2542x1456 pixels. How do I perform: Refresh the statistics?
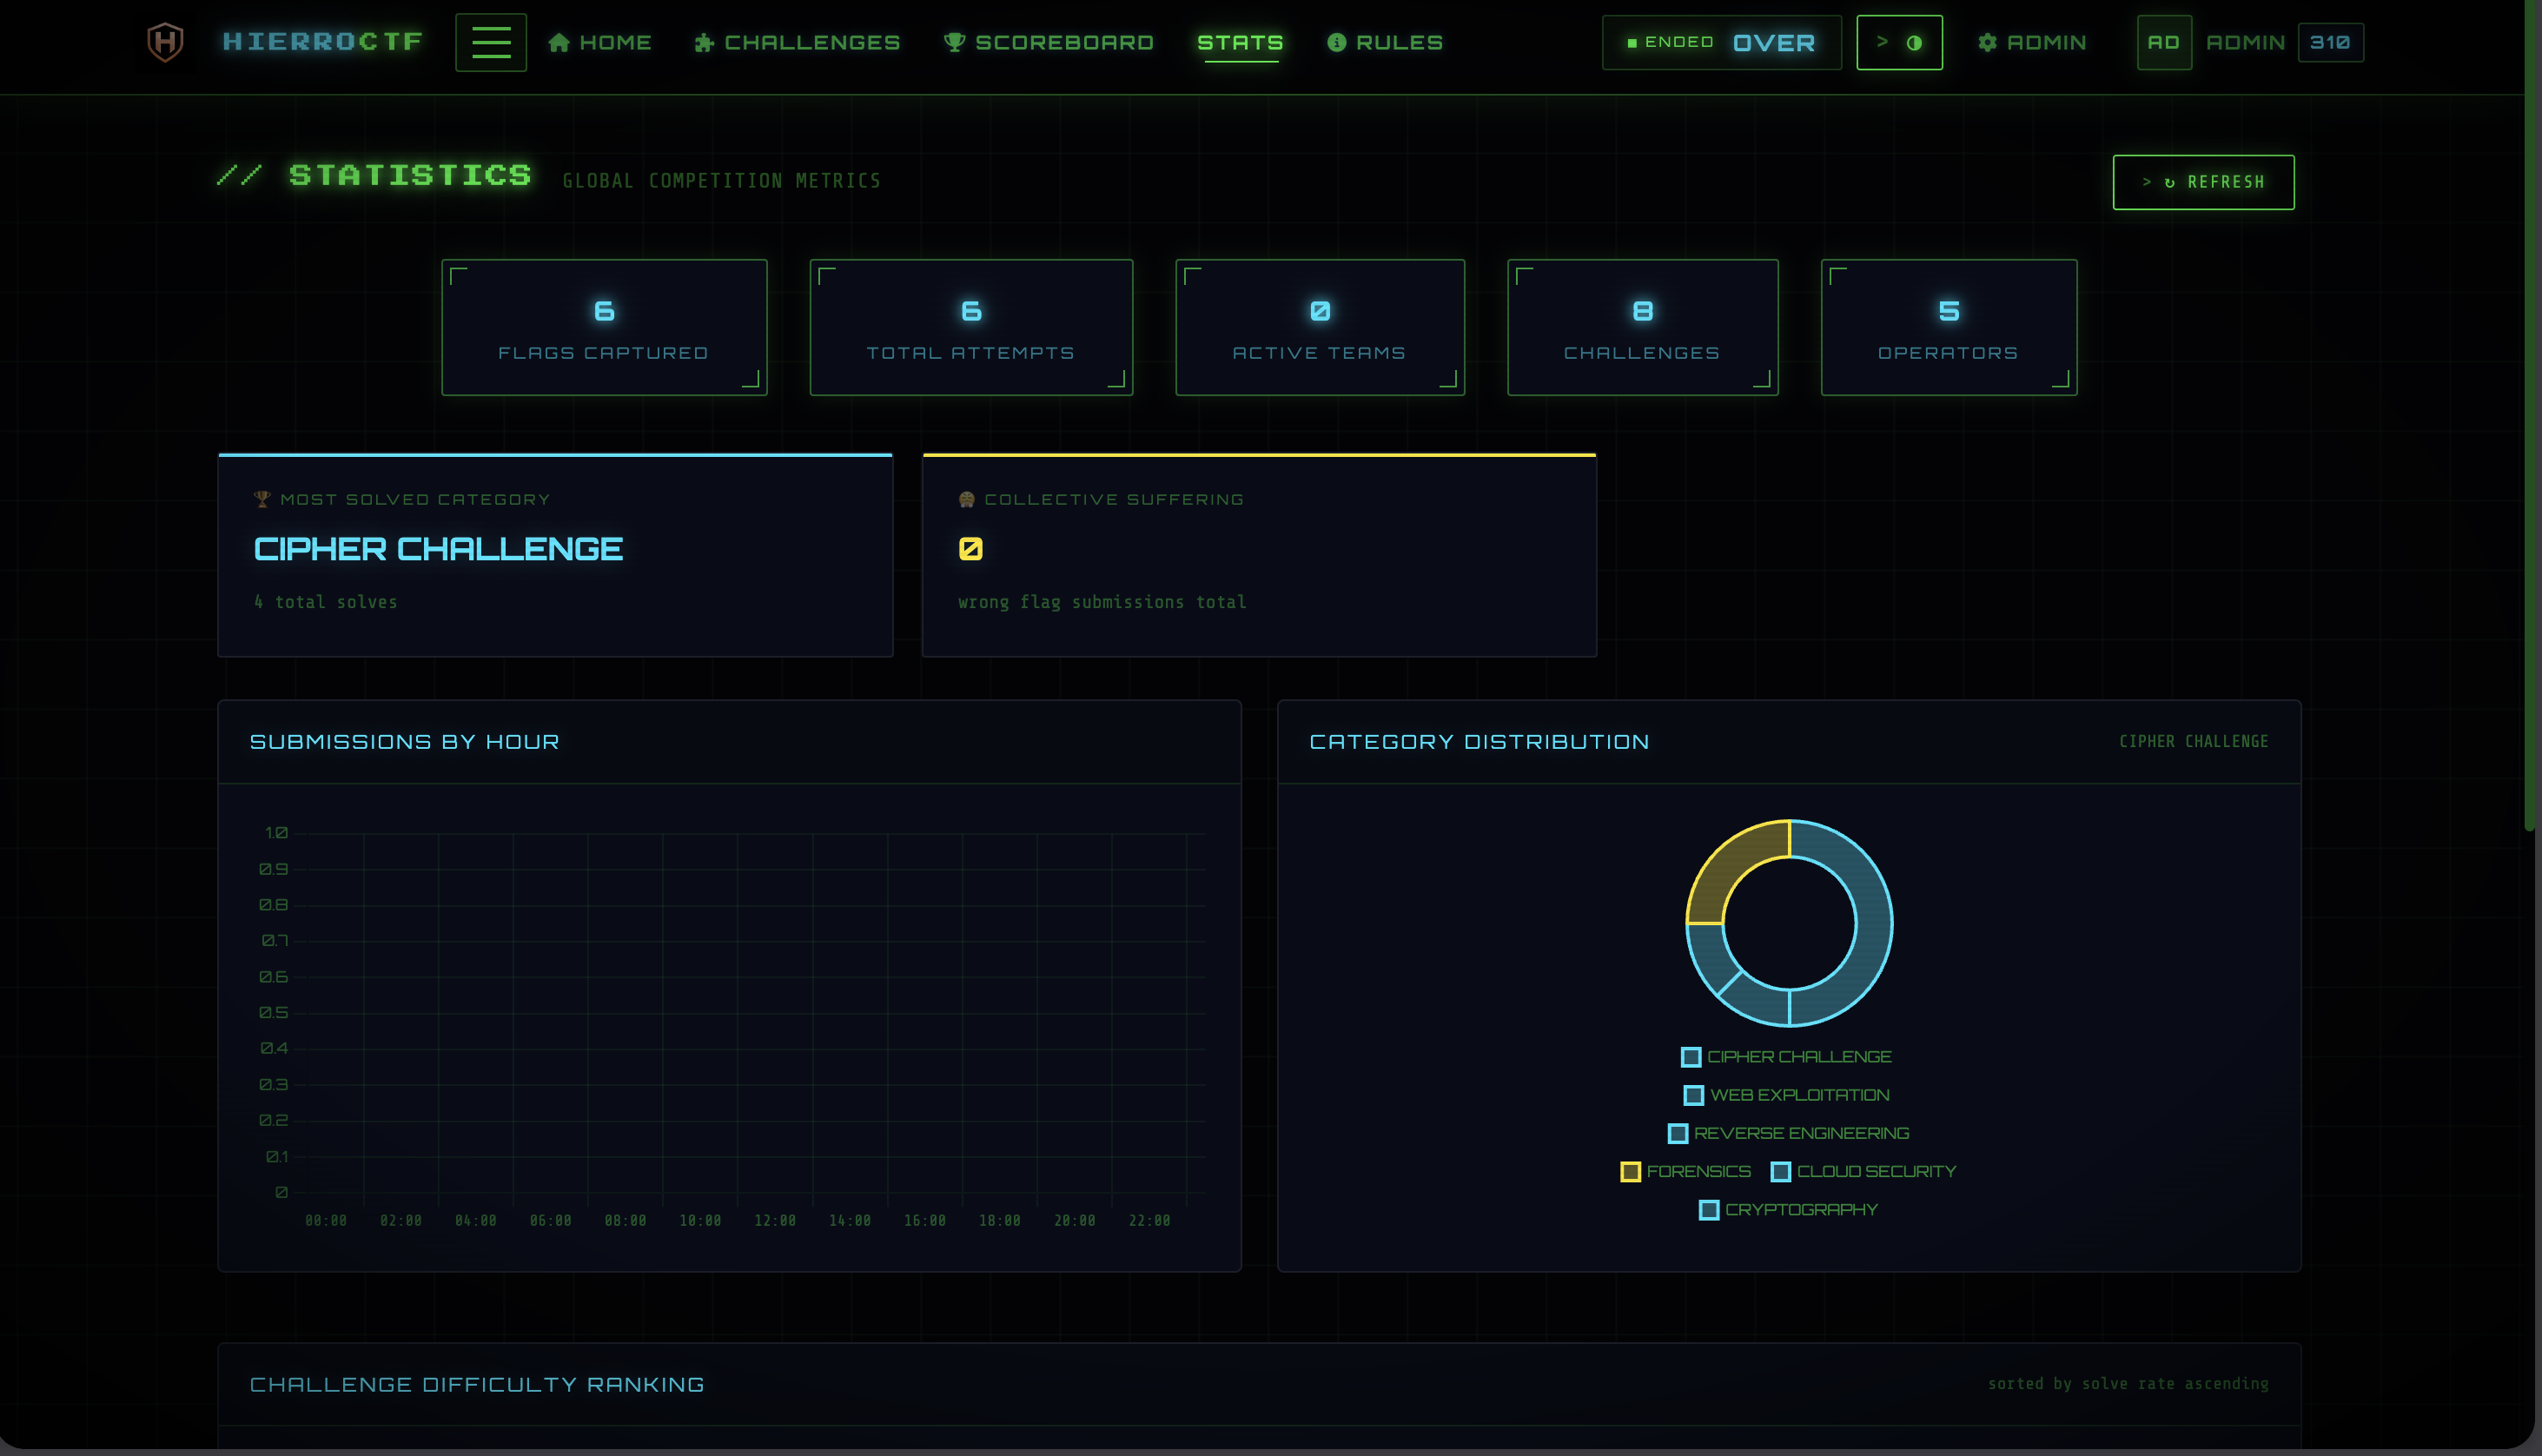point(2203,182)
